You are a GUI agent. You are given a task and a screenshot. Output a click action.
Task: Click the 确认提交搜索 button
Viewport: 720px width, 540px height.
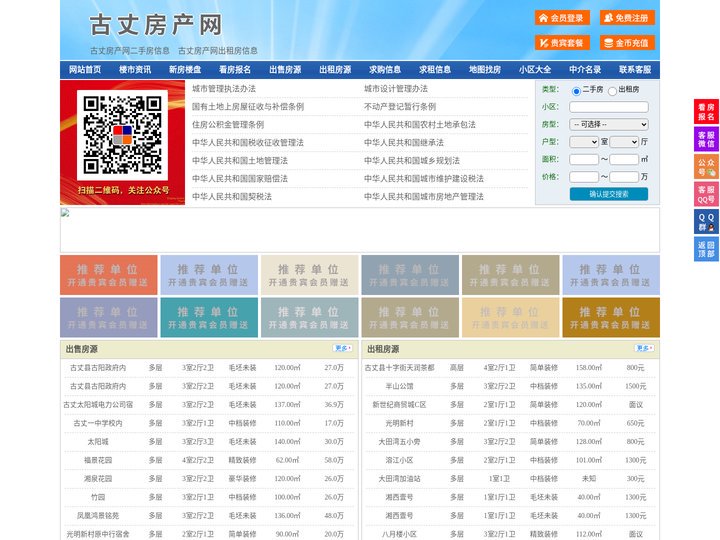[609, 194]
